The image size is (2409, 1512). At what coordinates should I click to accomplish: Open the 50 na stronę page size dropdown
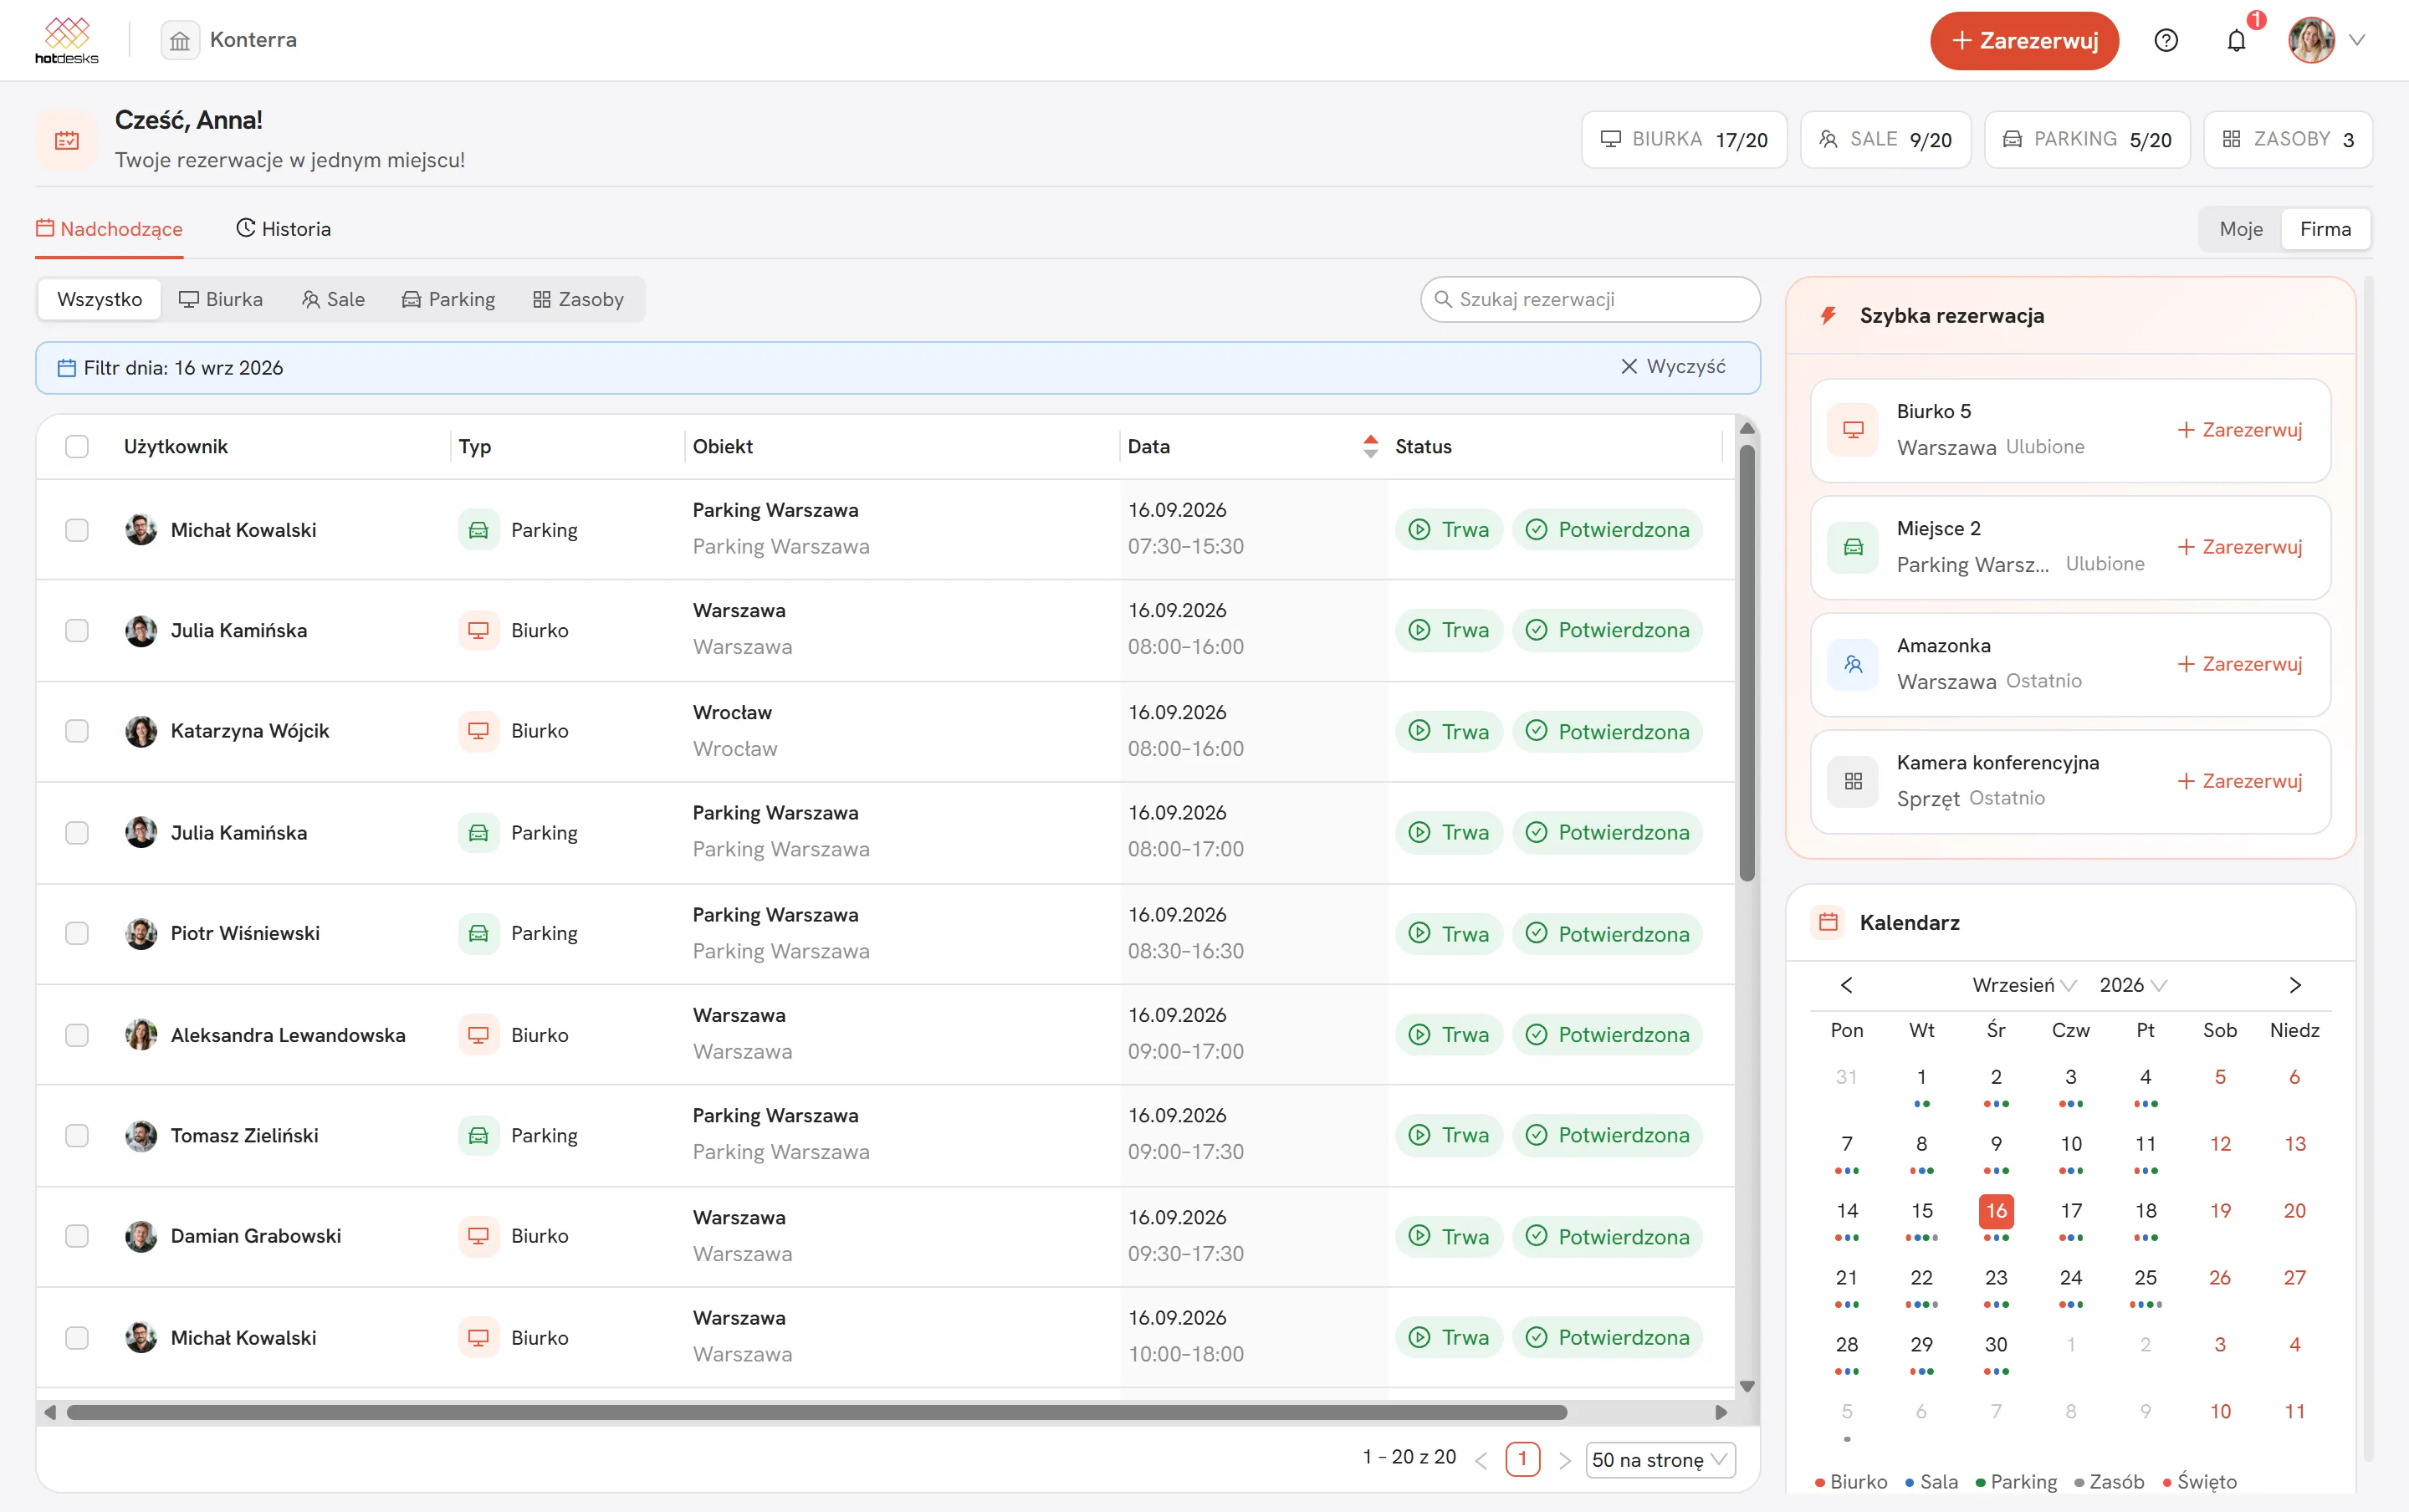pos(1660,1460)
